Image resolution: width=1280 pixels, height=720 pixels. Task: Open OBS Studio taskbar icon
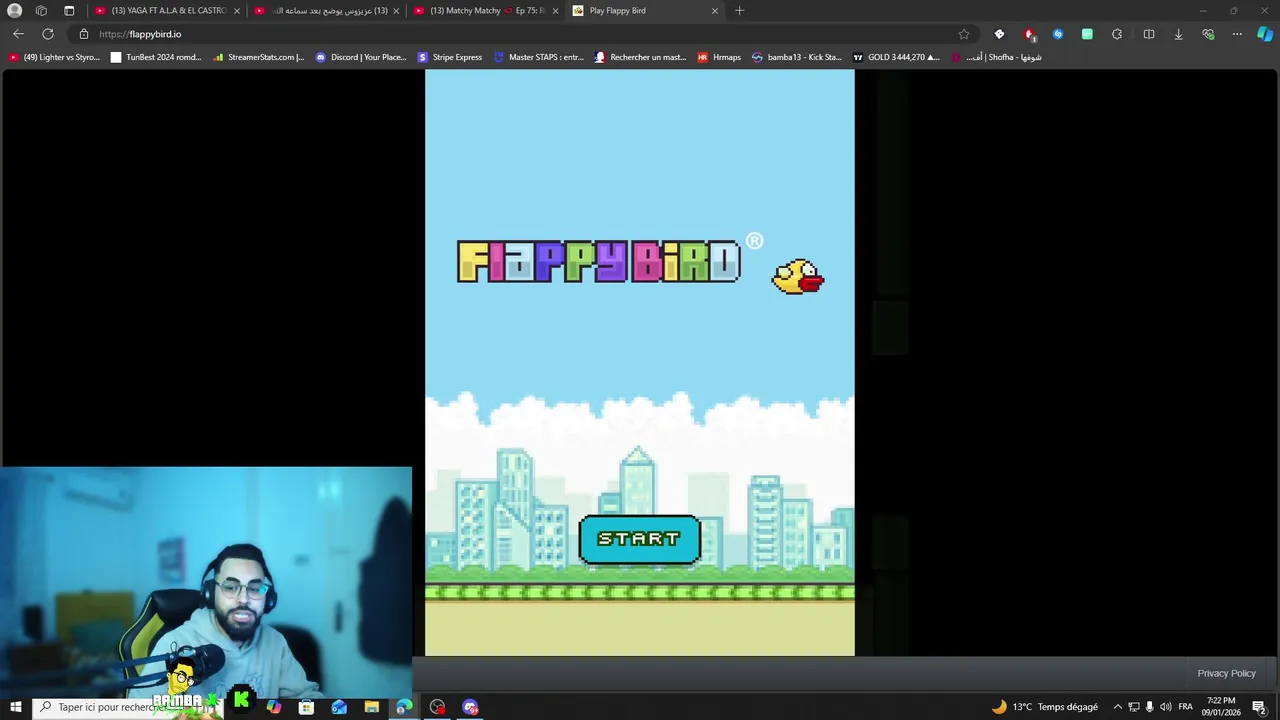click(x=437, y=707)
